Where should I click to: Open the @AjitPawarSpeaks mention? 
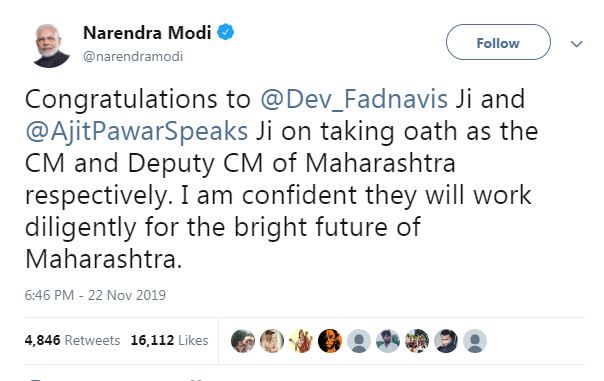click(136, 131)
